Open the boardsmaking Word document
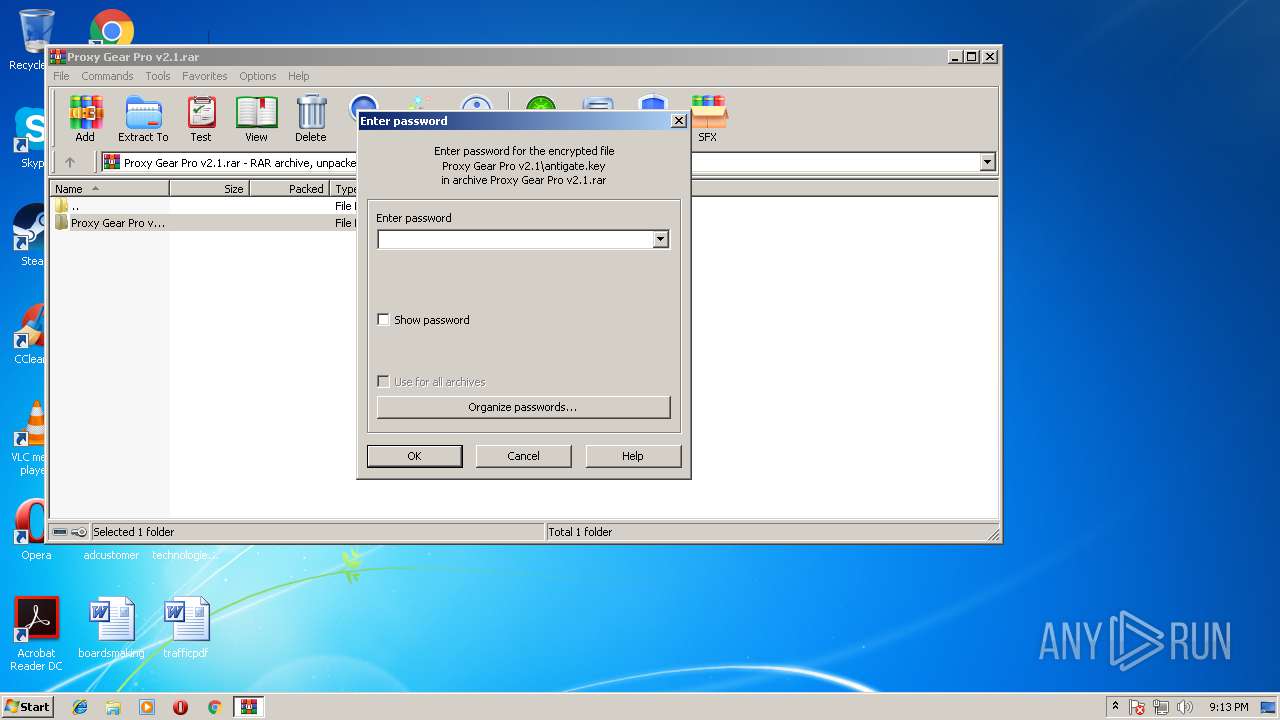Image resolution: width=1280 pixels, height=720 pixels. coord(111,628)
